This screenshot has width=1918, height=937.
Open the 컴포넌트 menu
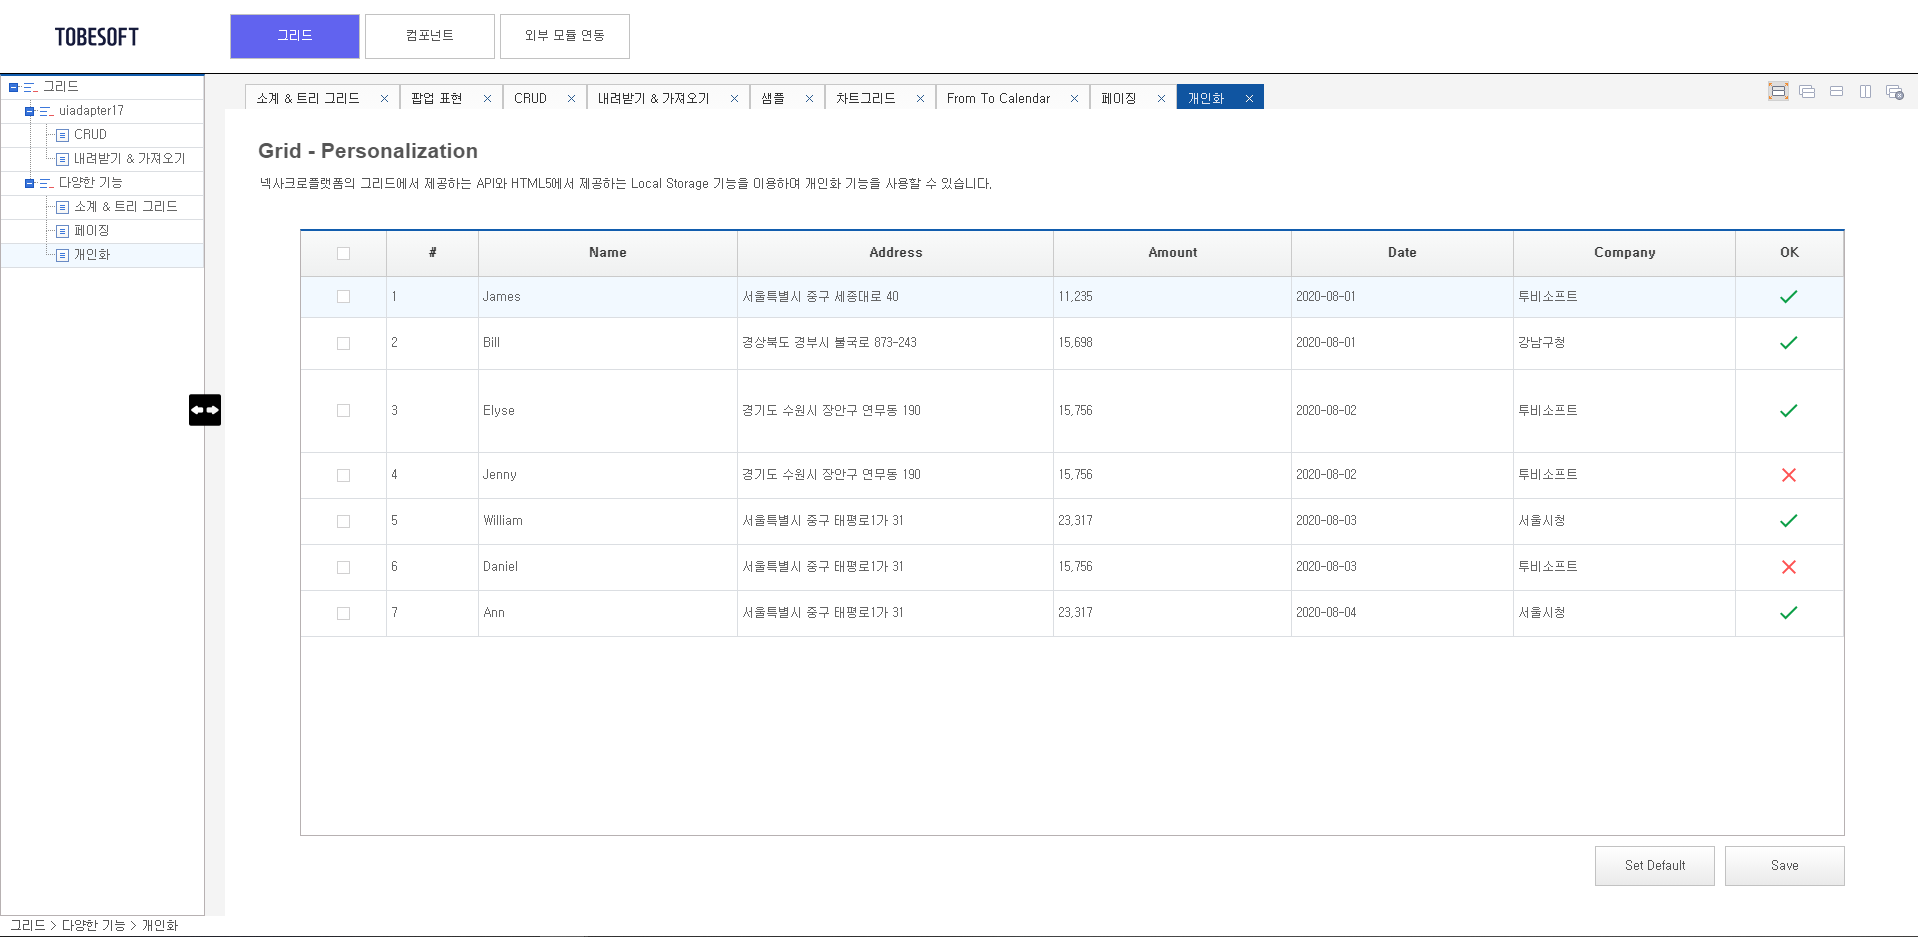[x=429, y=36]
